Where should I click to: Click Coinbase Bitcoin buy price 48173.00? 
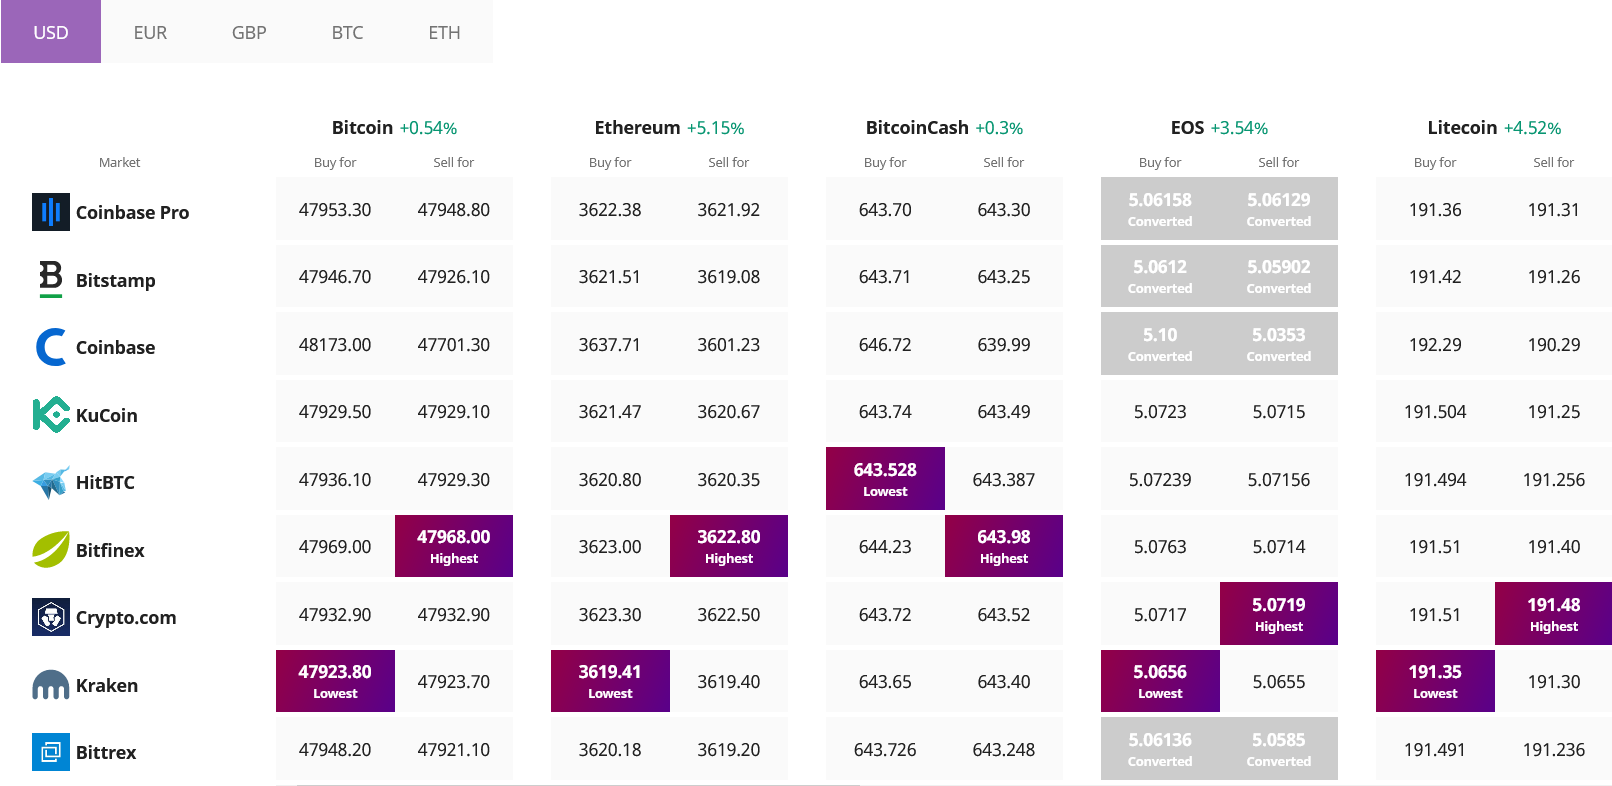click(335, 345)
